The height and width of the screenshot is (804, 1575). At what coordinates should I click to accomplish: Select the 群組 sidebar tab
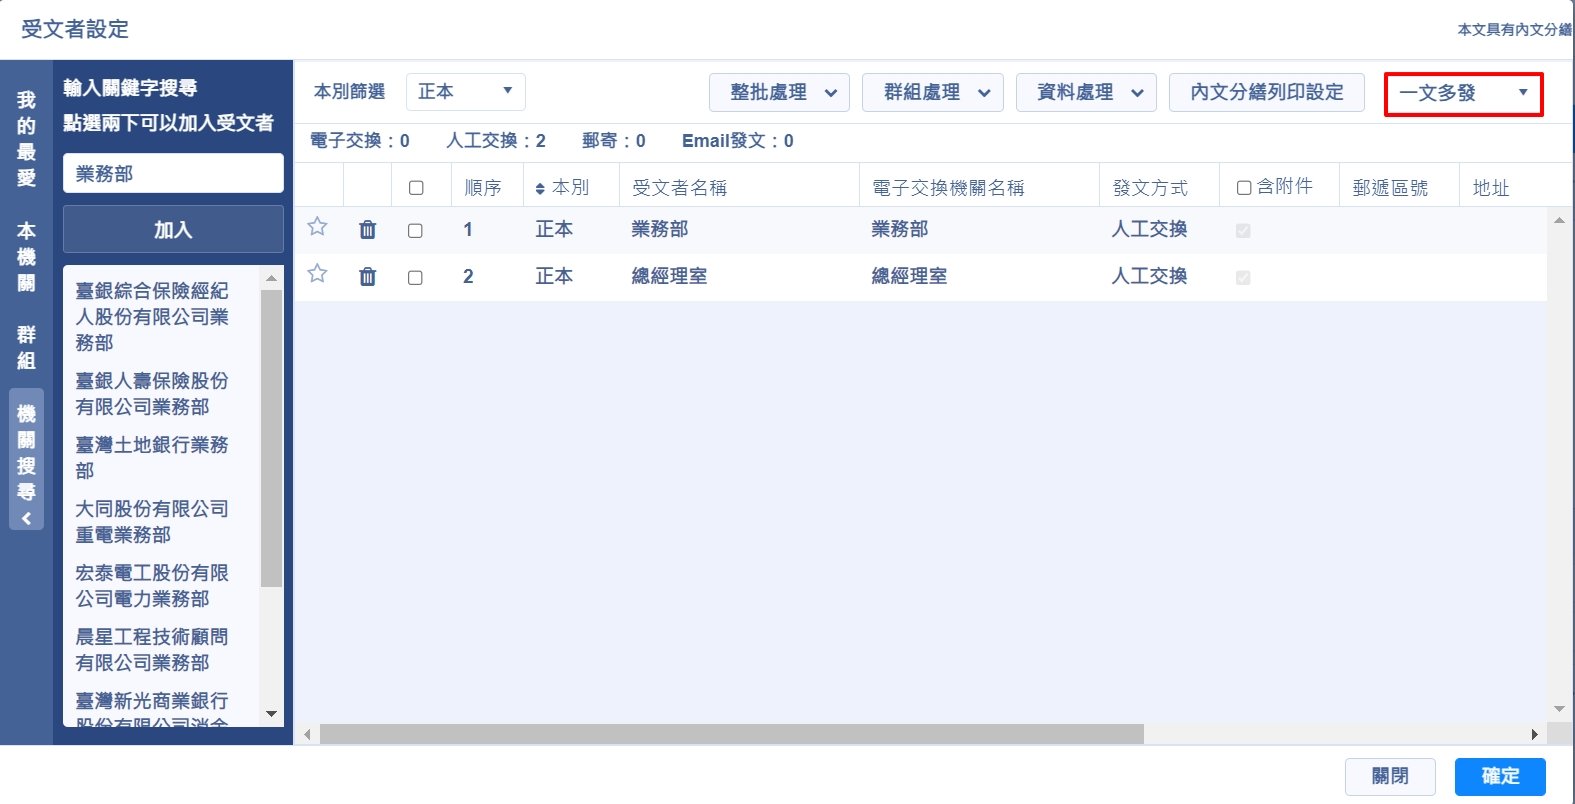[26, 347]
